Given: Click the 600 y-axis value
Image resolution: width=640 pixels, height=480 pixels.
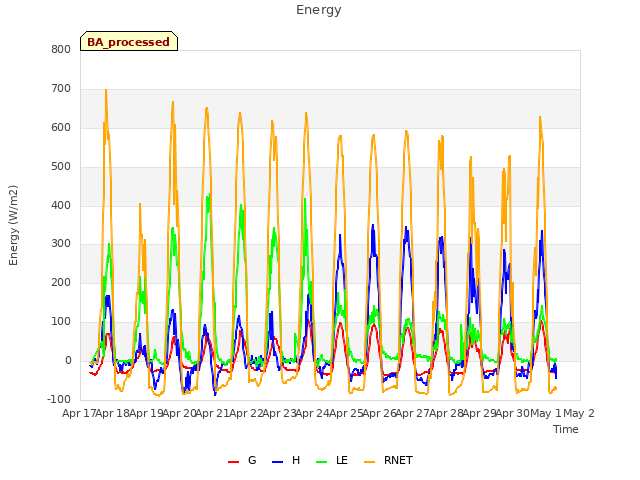Looking at the screenshot, I should 61,128.
